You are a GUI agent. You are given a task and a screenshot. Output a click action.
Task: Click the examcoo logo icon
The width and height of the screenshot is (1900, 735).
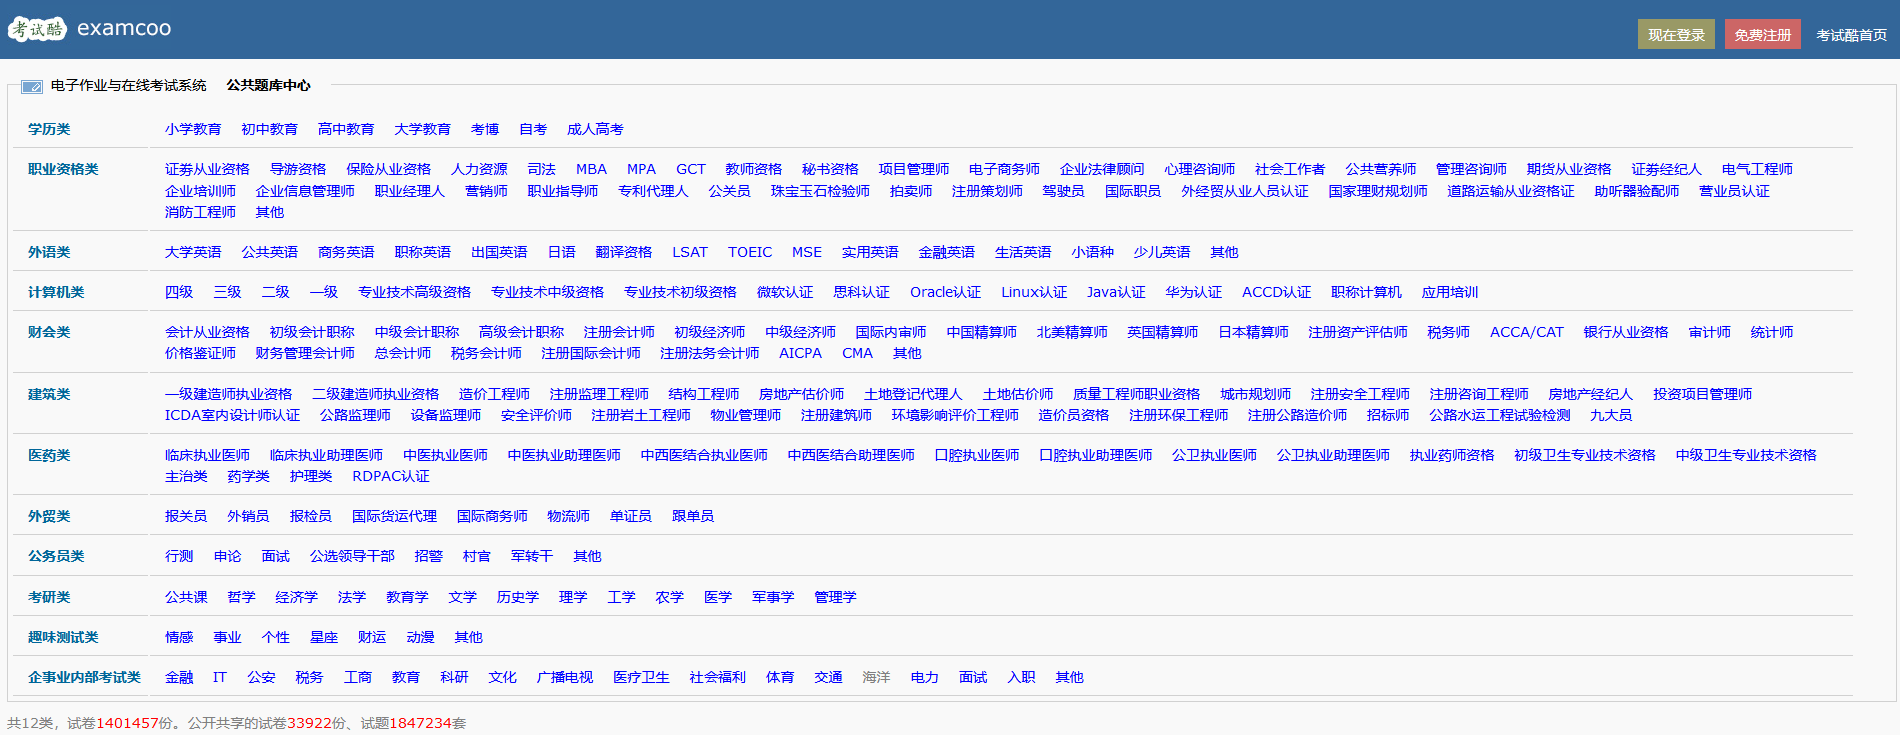tap(37, 29)
